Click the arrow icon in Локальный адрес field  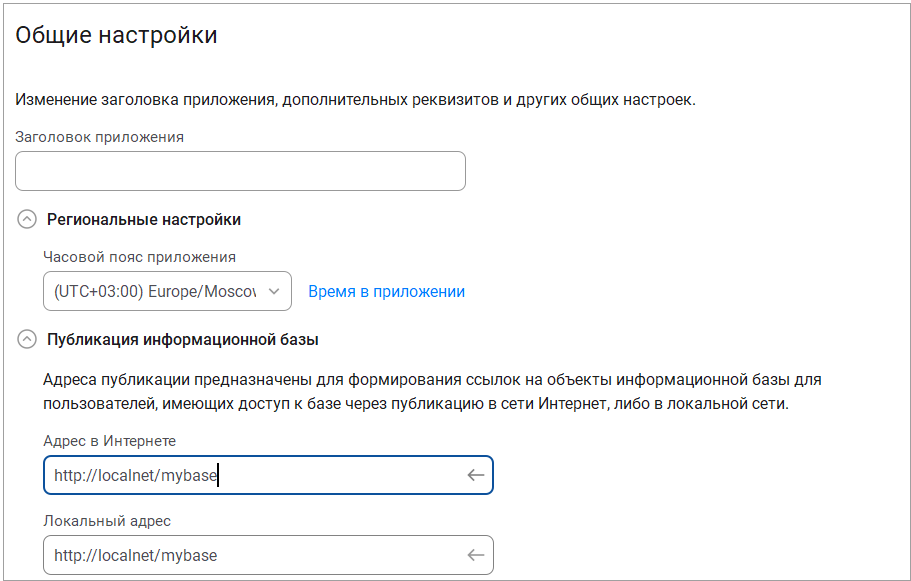click(475, 555)
